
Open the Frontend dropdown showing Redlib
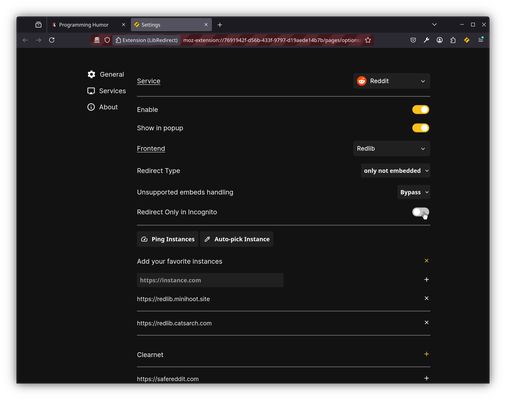[x=391, y=149]
